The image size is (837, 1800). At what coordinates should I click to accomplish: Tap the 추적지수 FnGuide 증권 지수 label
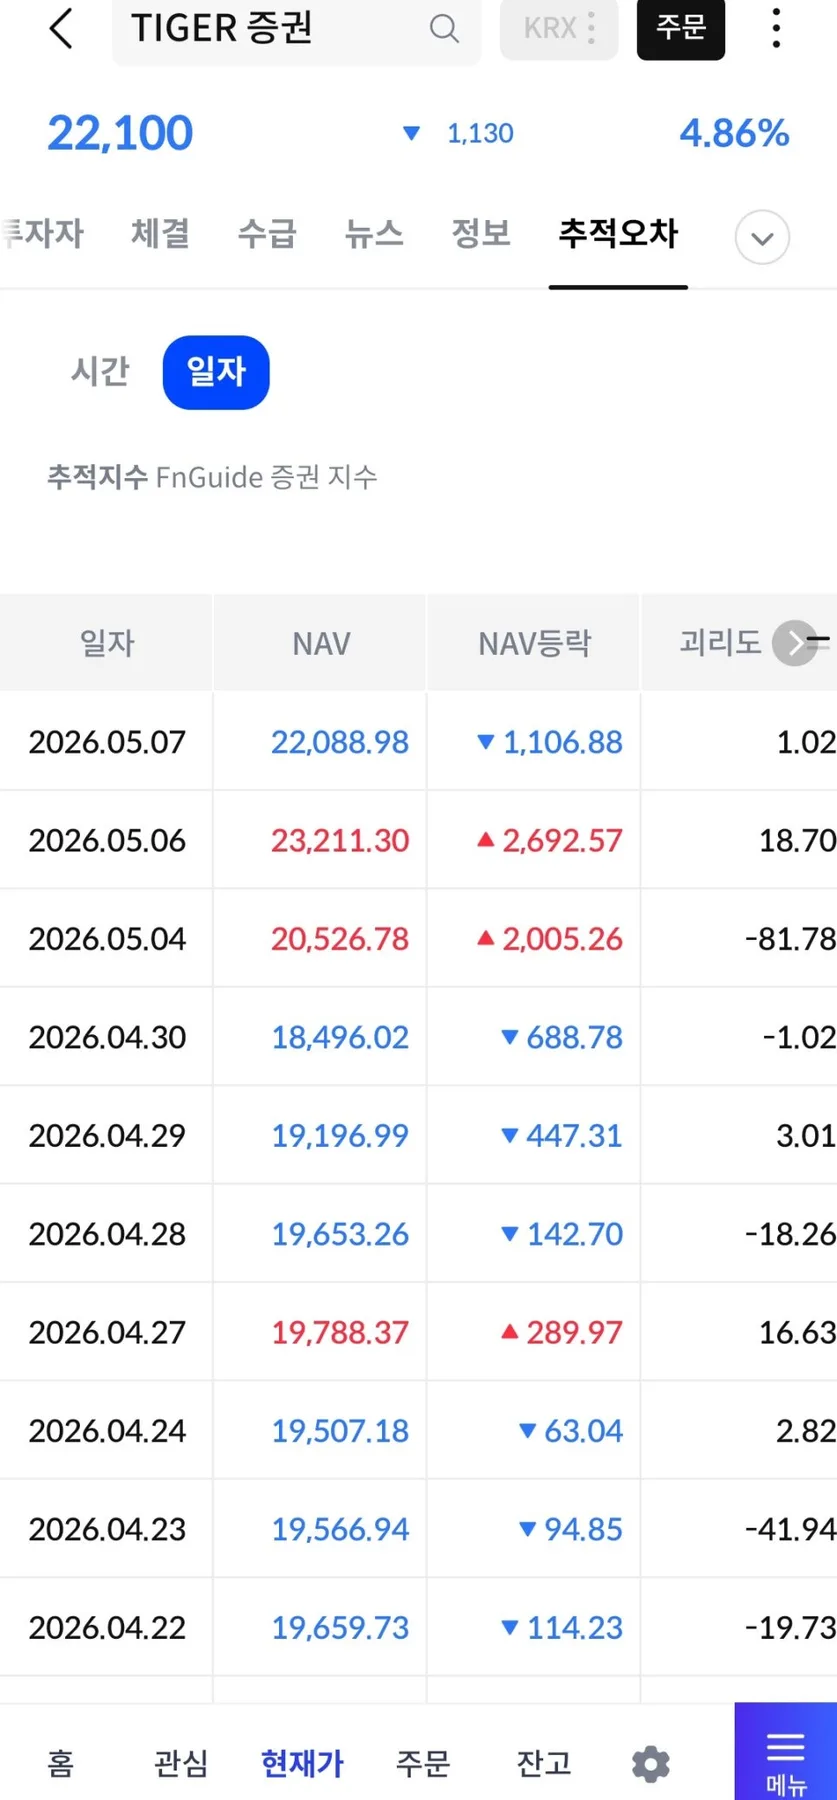212,477
